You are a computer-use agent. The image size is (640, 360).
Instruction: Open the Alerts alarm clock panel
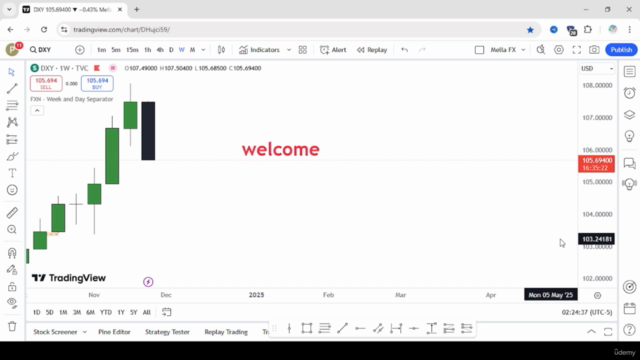point(629,93)
